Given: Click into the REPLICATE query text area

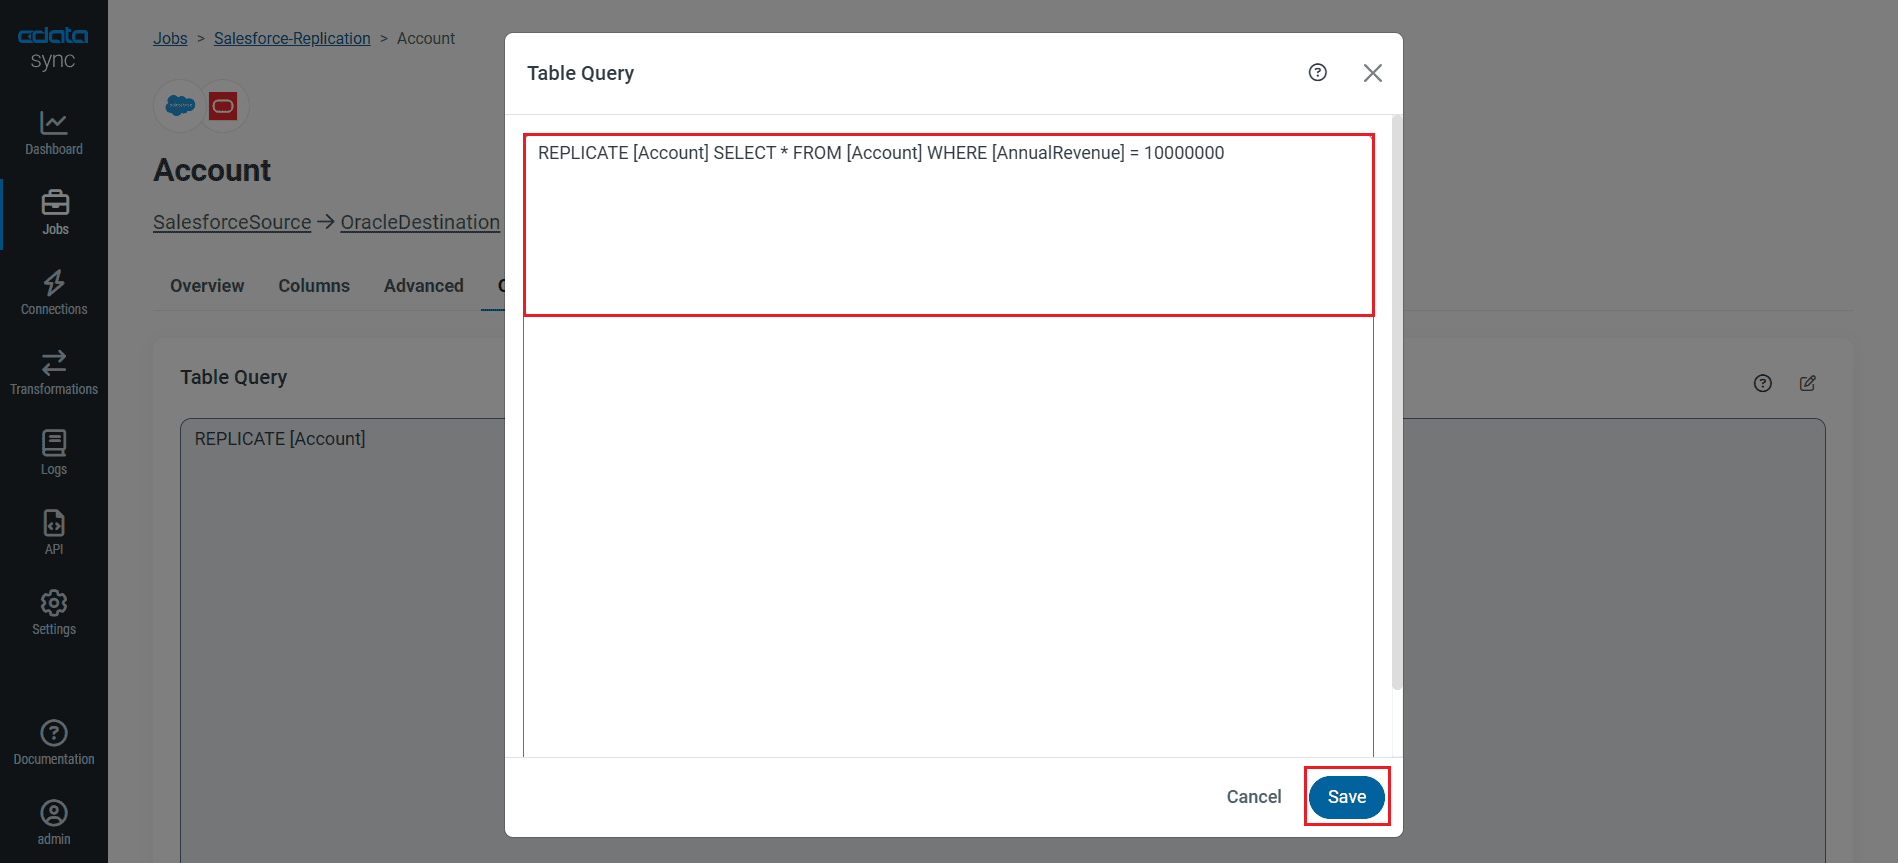Looking at the screenshot, I should click(x=948, y=225).
